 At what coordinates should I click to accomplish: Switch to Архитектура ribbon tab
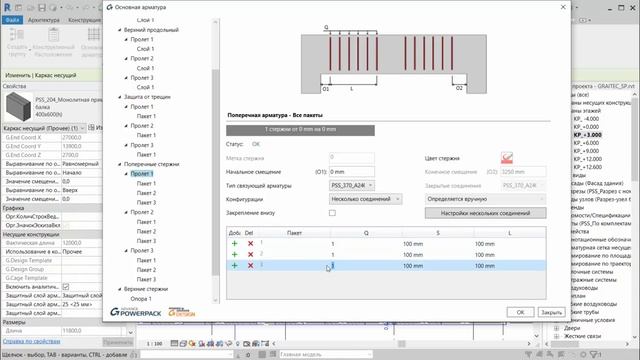(x=44, y=20)
